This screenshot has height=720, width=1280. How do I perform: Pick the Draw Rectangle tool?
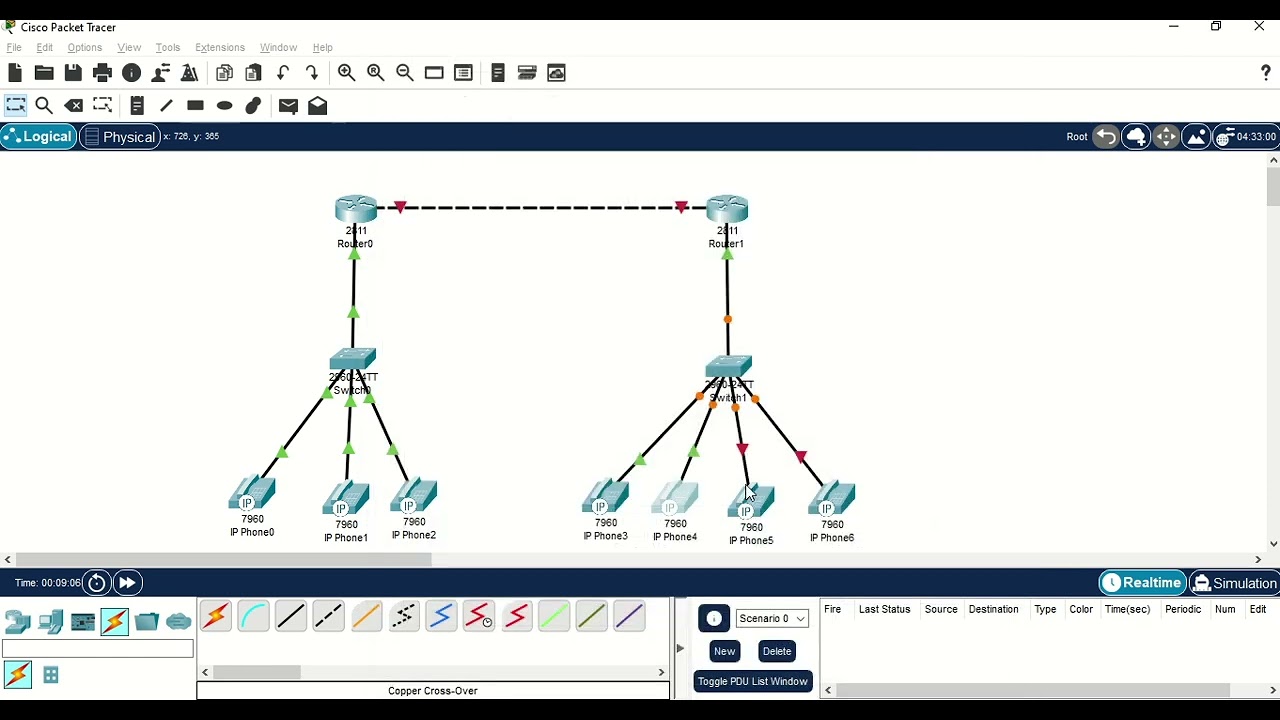point(195,105)
